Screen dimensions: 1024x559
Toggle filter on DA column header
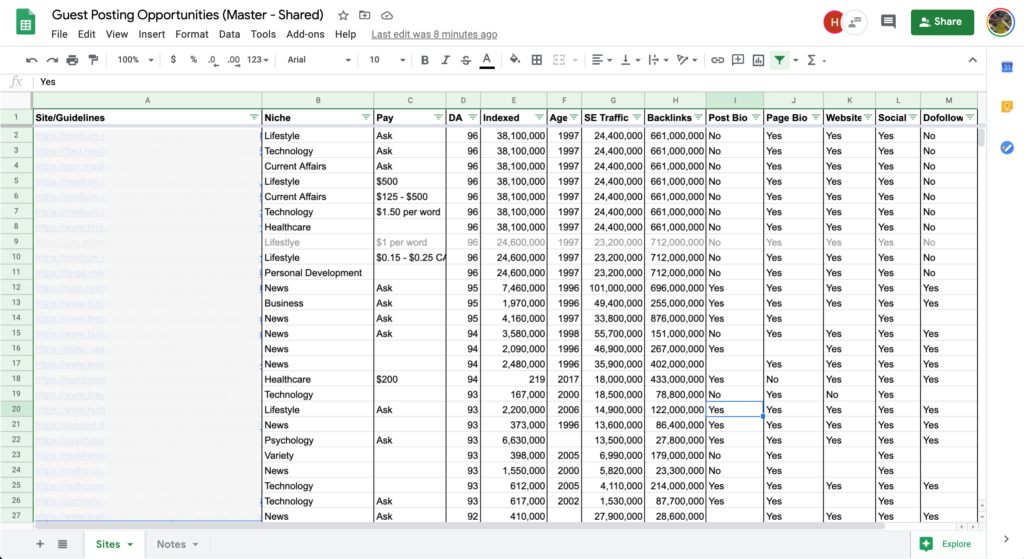coord(473,118)
